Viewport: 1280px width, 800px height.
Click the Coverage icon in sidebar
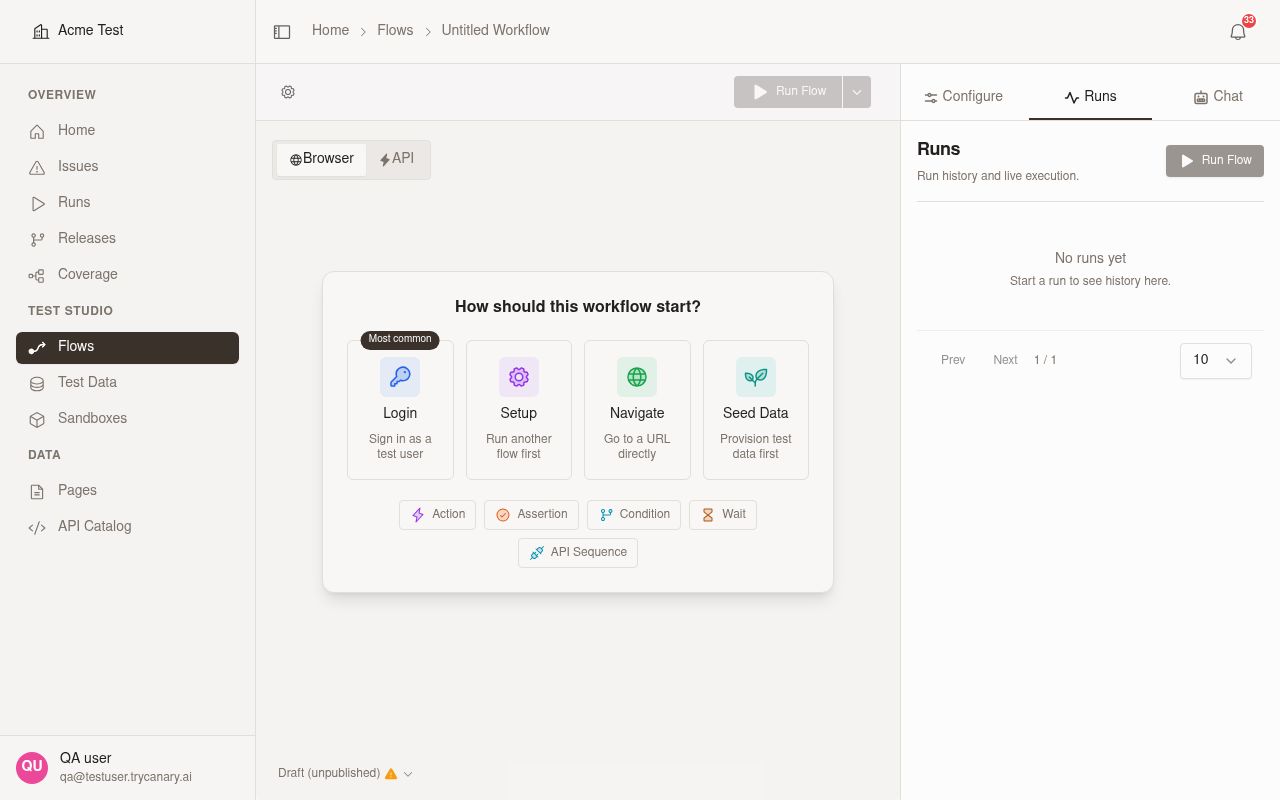pyautogui.click(x=37, y=275)
